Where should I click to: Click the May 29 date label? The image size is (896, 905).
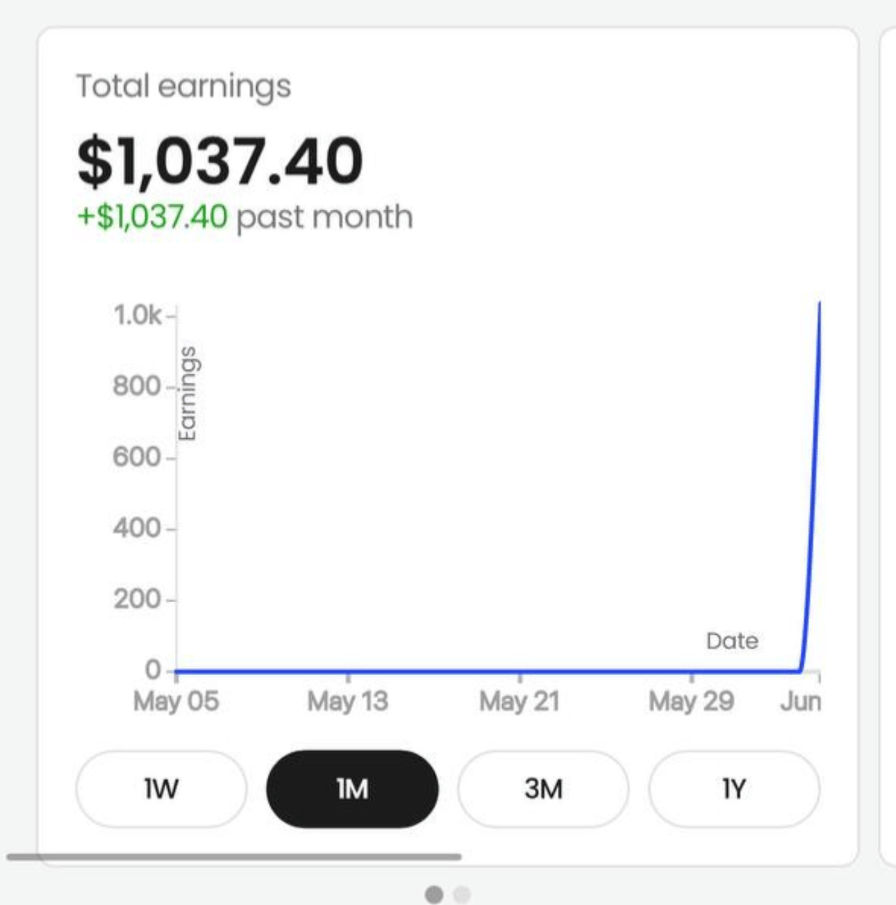click(x=691, y=701)
